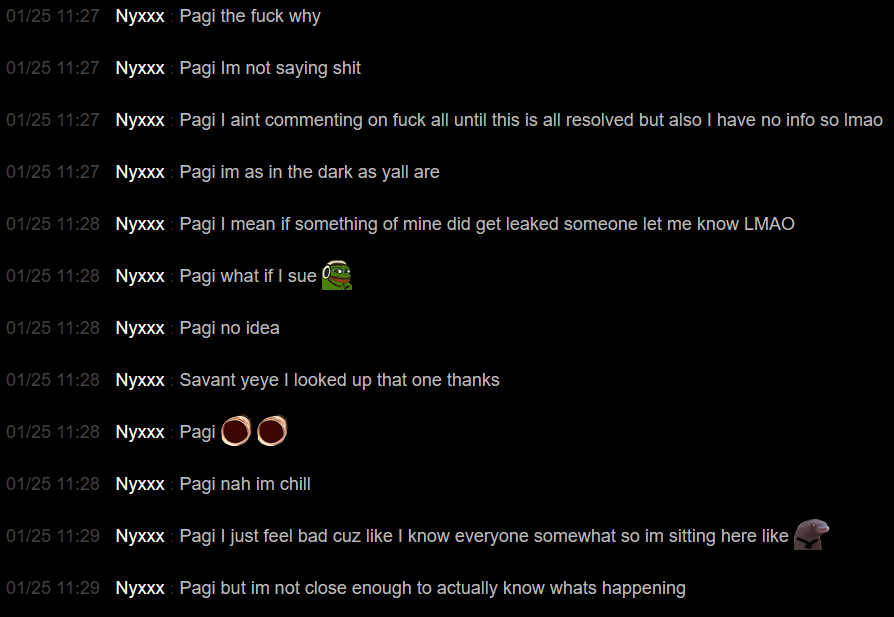This screenshot has height=617, width=894.
Task: Click Nyxxx username beside 'what if I sue'
Action: pyautogui.click(x=140, y=276)
